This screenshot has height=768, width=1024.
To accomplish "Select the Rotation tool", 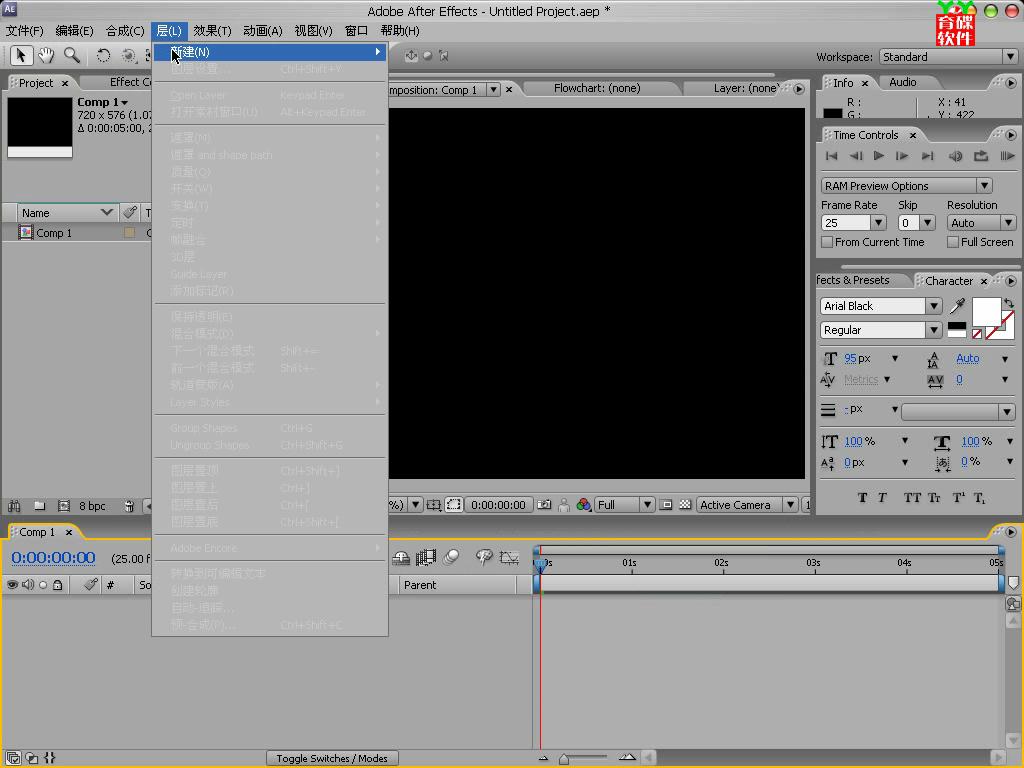I will coord(103,56).
